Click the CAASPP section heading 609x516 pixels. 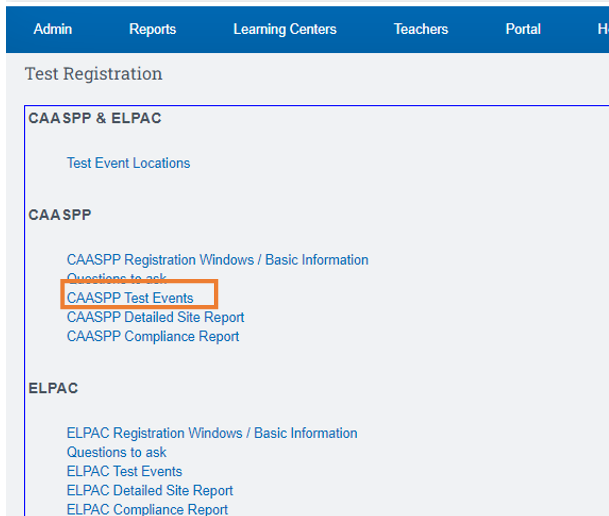tap(60, 215)
